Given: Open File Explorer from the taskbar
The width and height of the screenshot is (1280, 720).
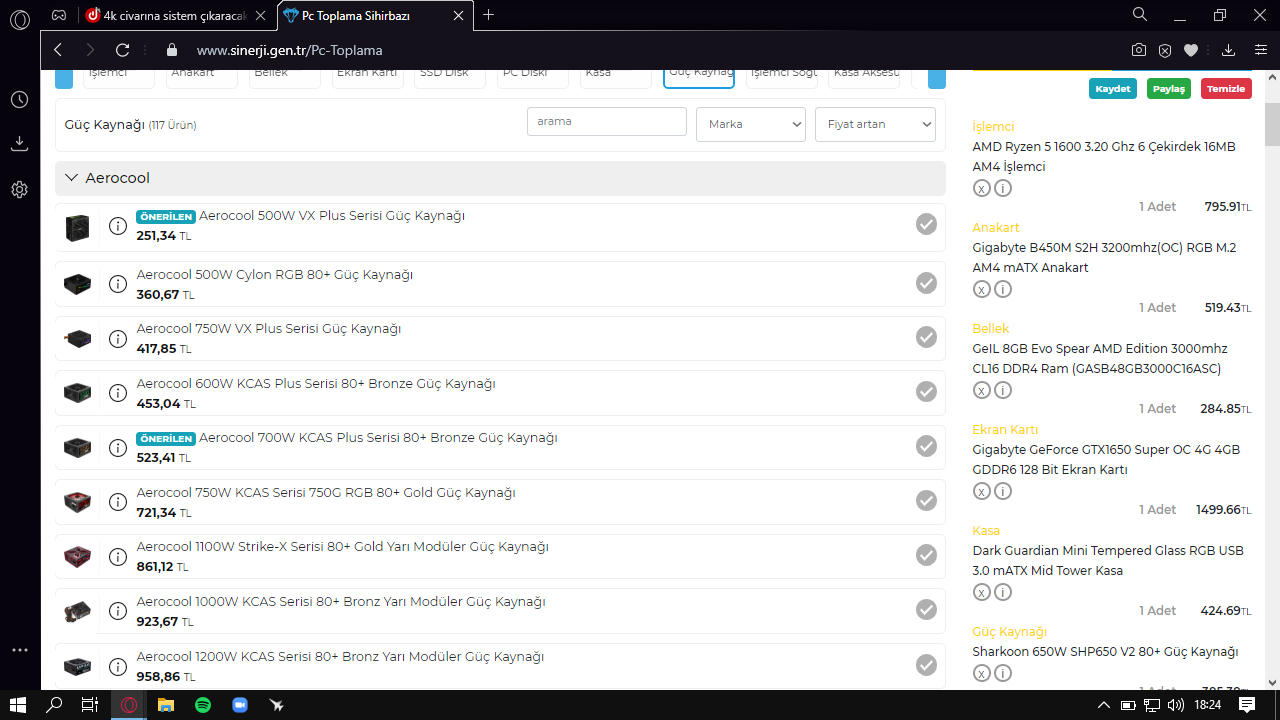Looking at the screenshot, I should [x=165, y=705].
